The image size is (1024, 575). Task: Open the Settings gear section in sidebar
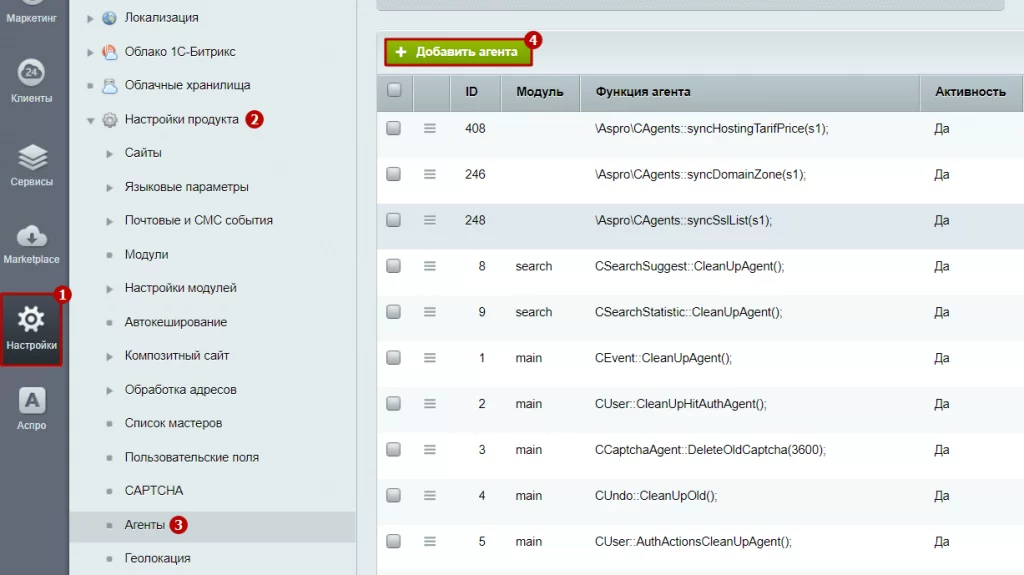pyautogui.click(x=31, y=328)
